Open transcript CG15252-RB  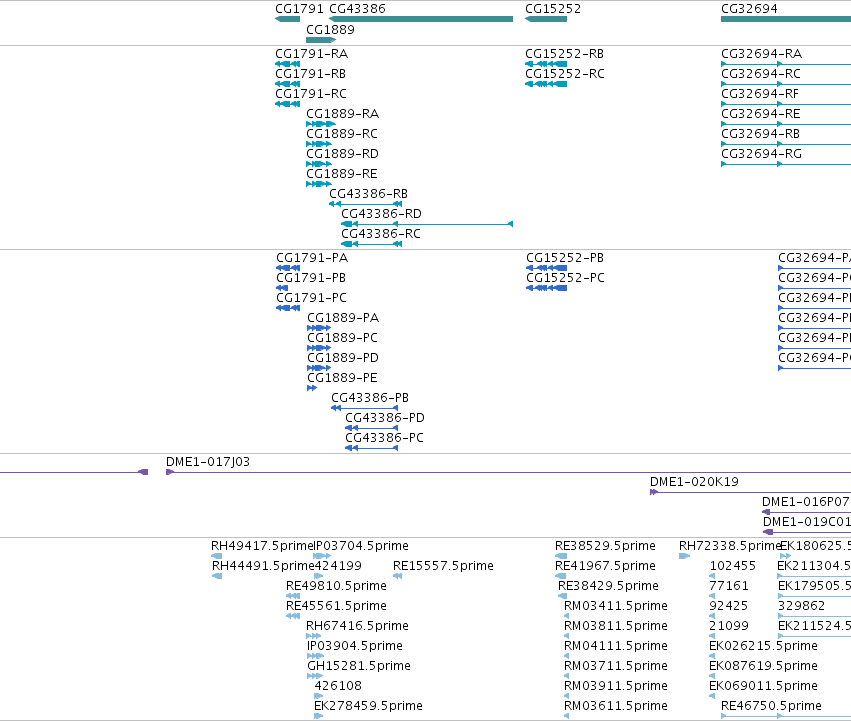[564, 54]
